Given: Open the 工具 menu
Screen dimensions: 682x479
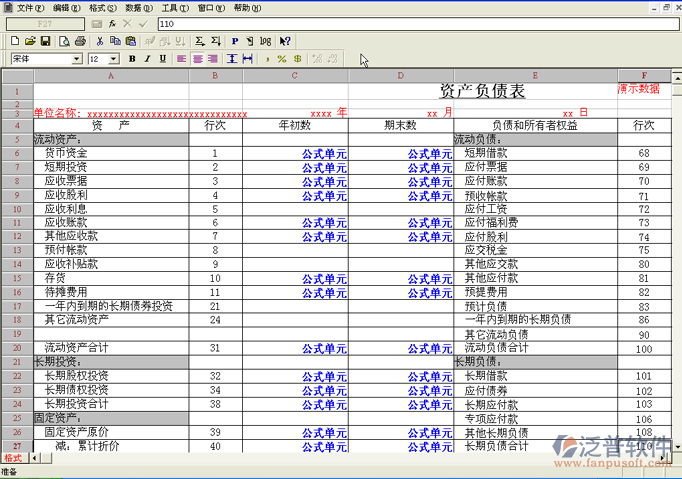Looking at the screenshot, I should click(x=174, y=7).
